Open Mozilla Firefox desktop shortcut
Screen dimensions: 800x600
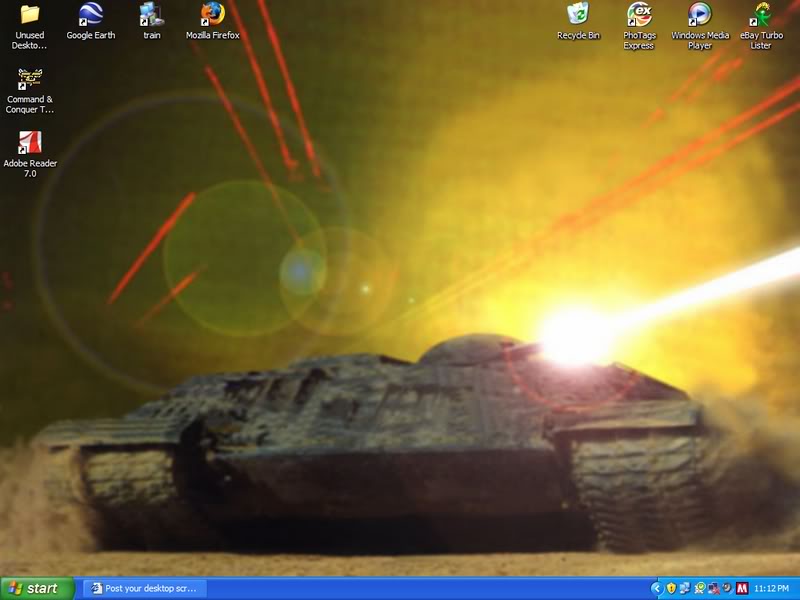click(213, 21)
